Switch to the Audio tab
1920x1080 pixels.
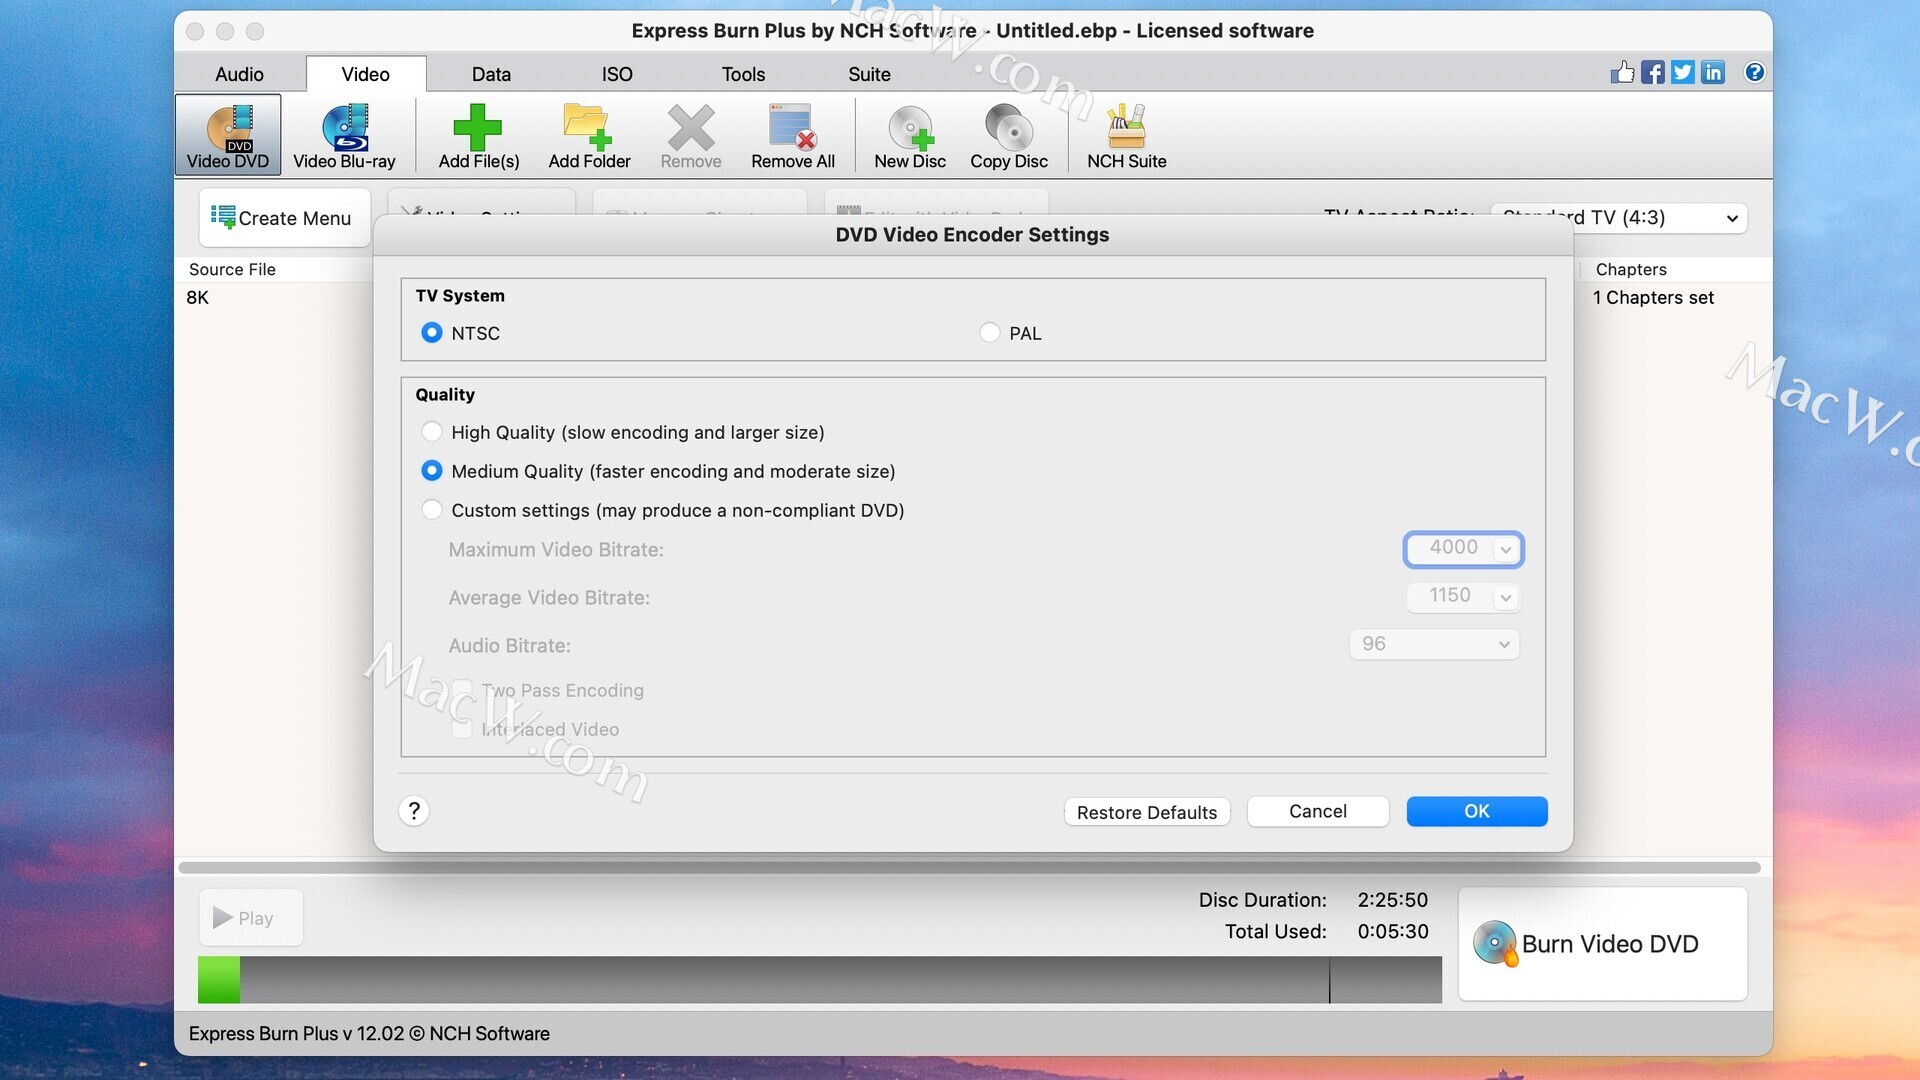(239, 74)
